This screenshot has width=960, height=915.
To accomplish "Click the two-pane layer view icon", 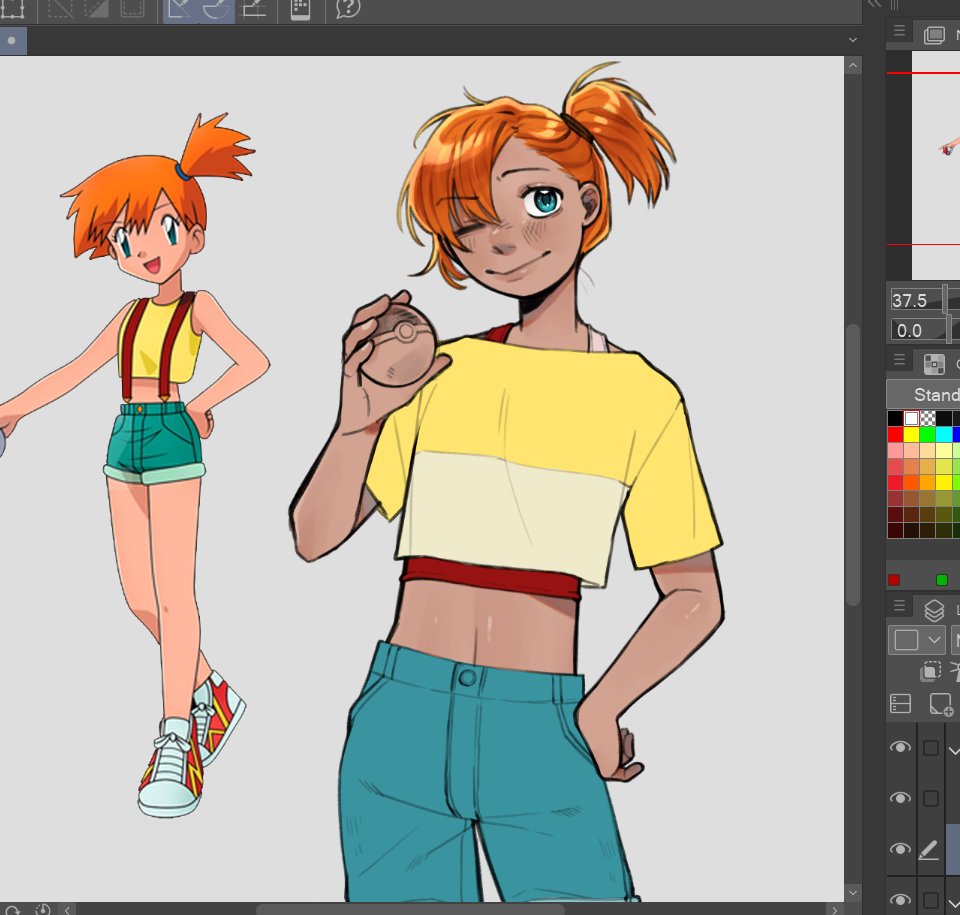I will click(900, 704).
